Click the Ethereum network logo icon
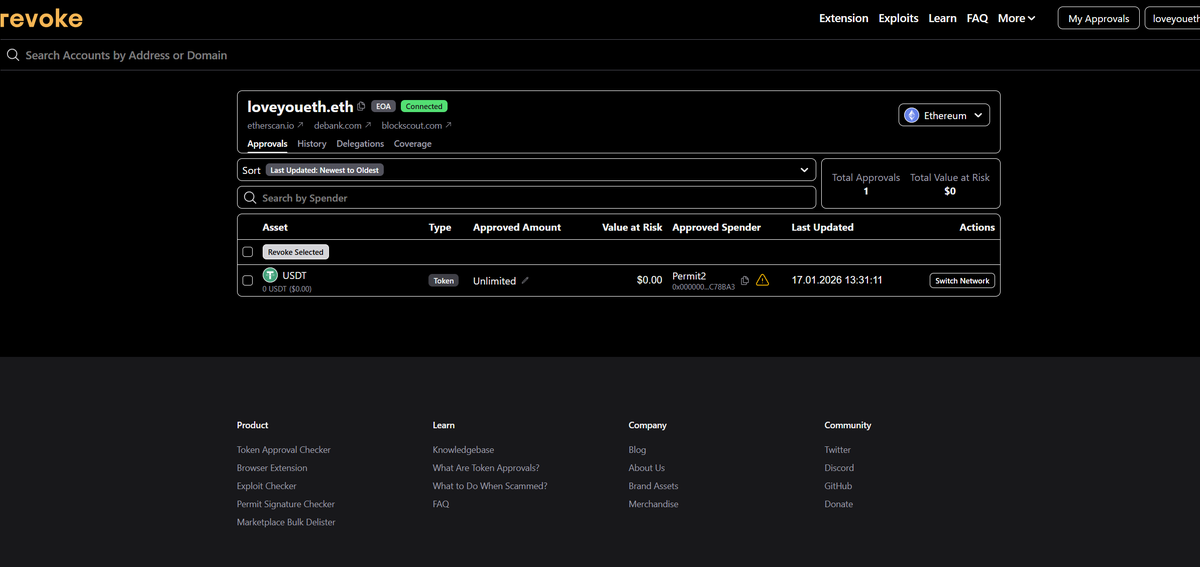Screen dimensions: 1200x567 911,116
